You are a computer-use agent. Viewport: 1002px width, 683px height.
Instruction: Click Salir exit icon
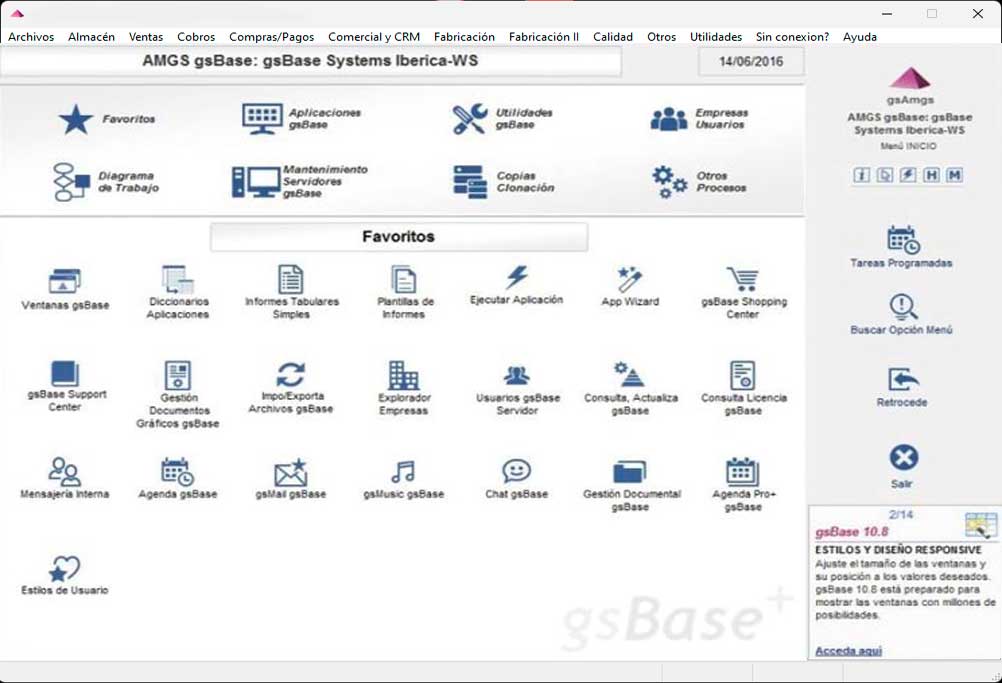pos(904,457)
